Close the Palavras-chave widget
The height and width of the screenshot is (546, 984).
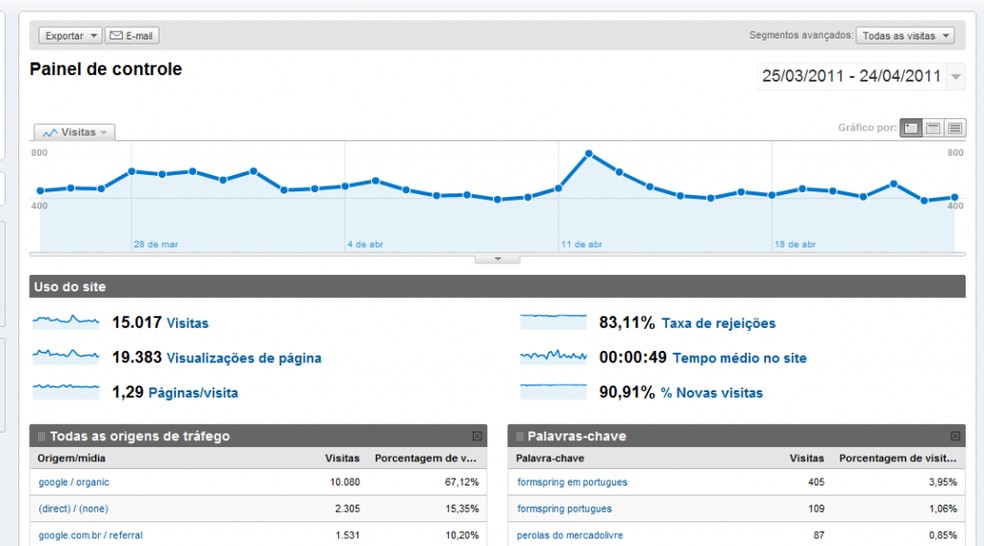tap(955, 436)
